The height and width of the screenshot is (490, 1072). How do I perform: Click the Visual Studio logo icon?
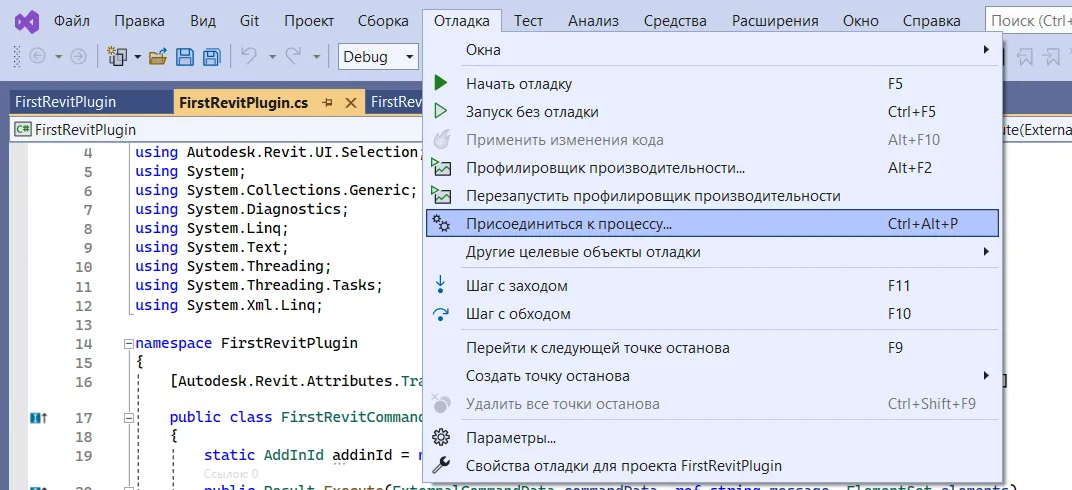(27, 21)
